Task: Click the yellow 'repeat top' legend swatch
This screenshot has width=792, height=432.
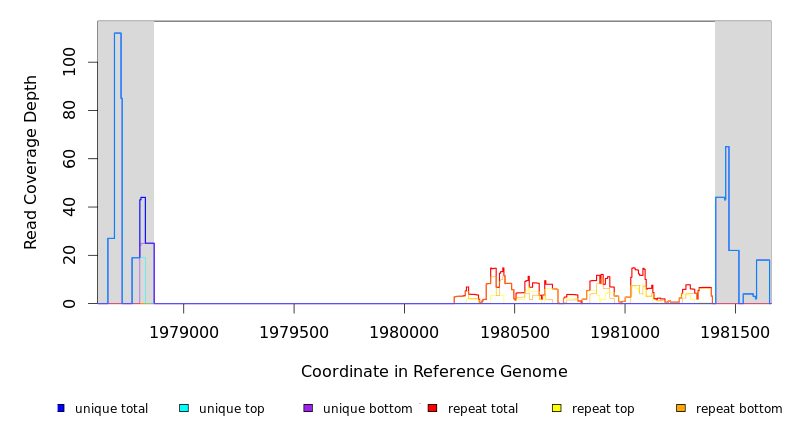Action: pyautogui.click(x=557, y=408)
